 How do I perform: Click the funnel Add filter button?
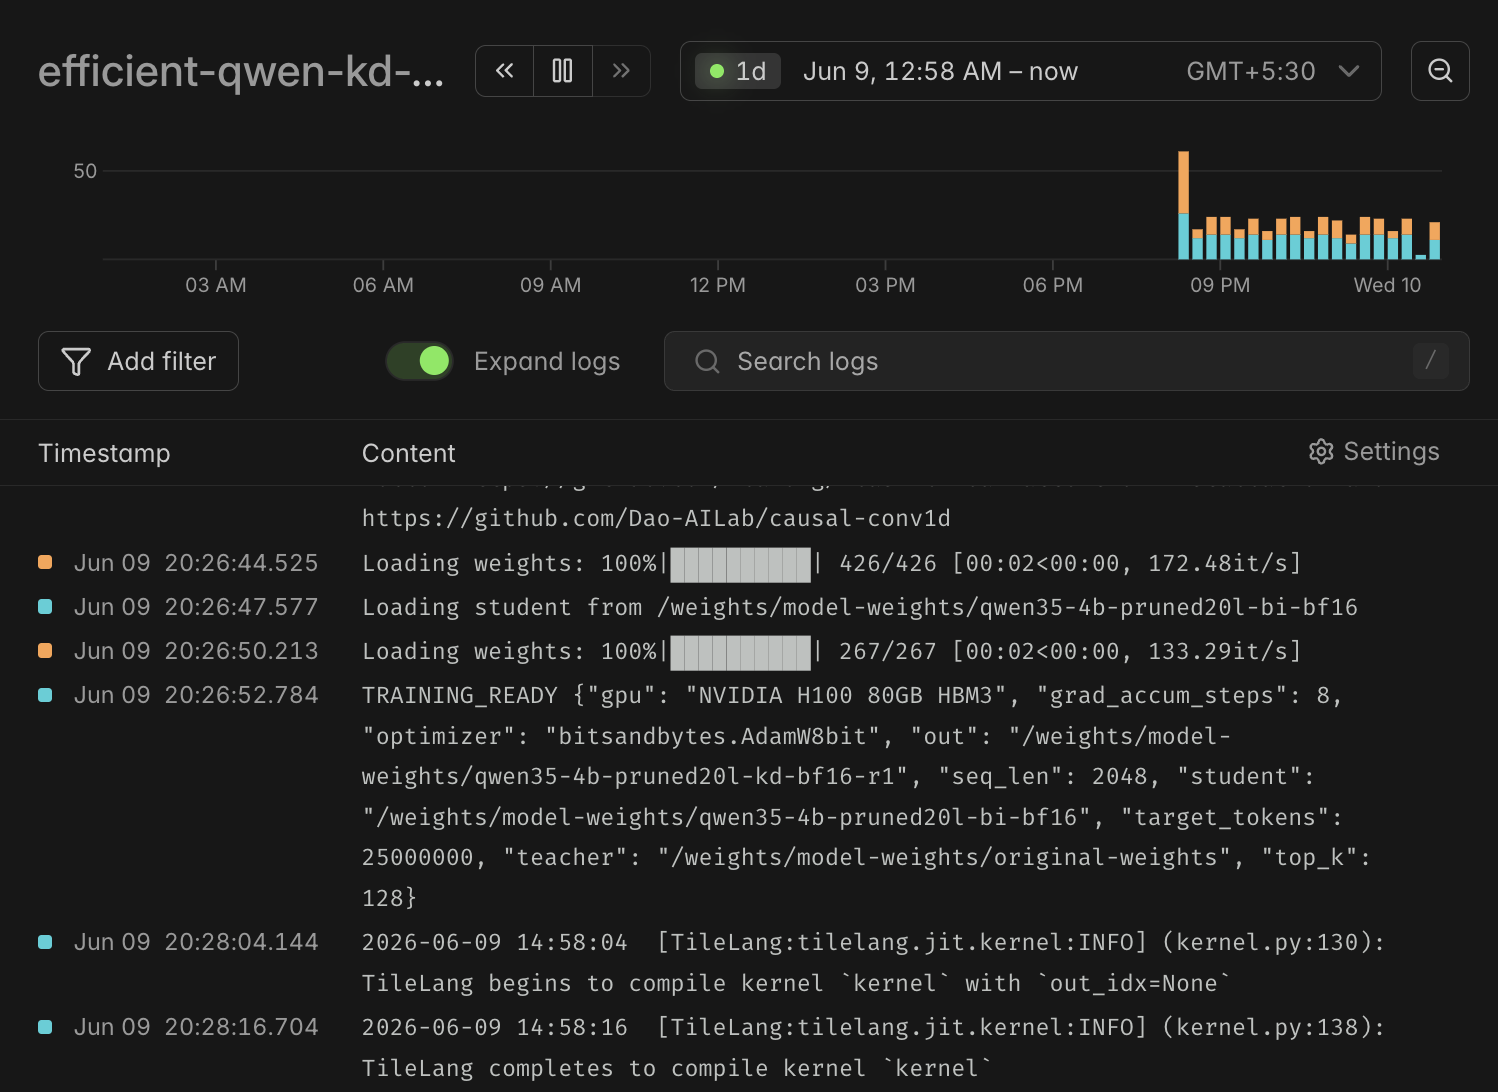click(x=138, y=361)
